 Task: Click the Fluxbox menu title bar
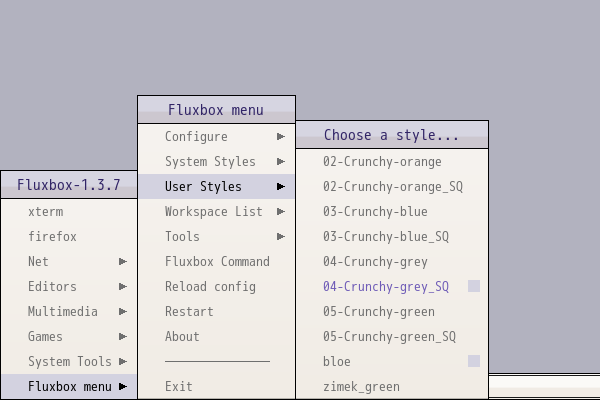217,110
